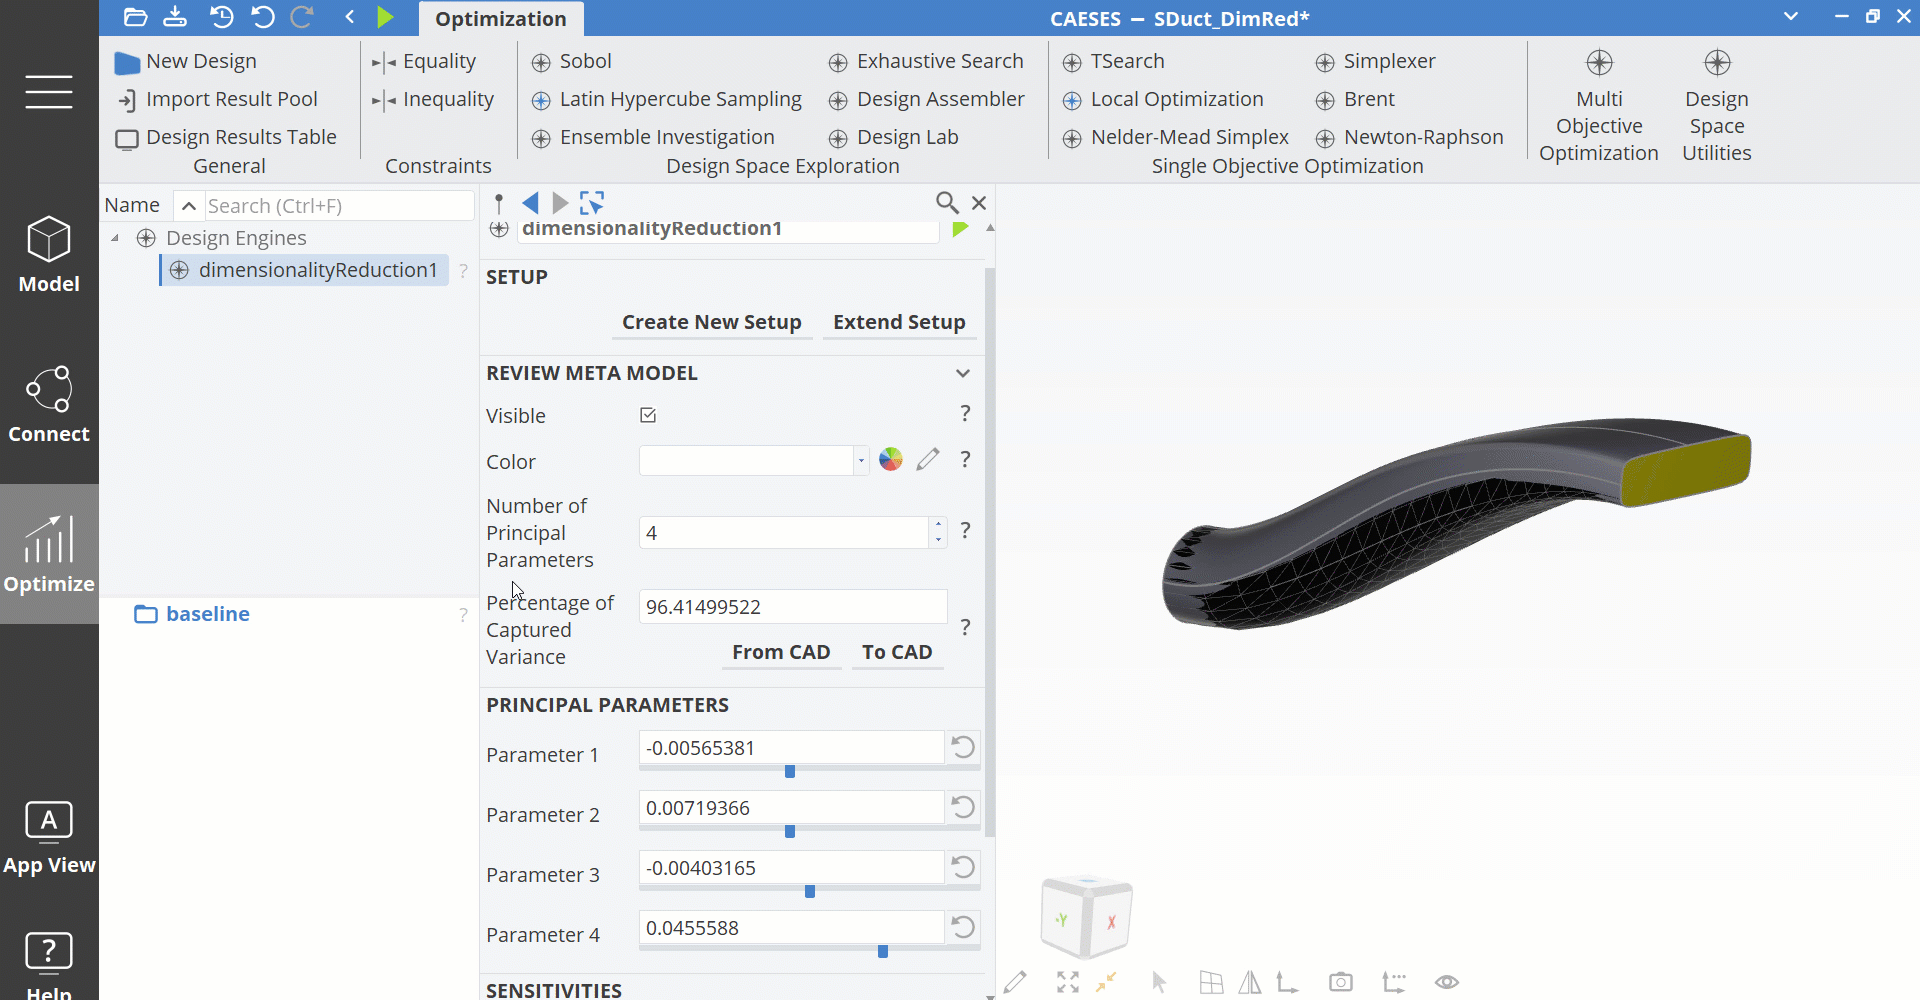Screen dimensions: 1920x1000
Task: Open the baseline folder
Action: (x=193, y=614)
